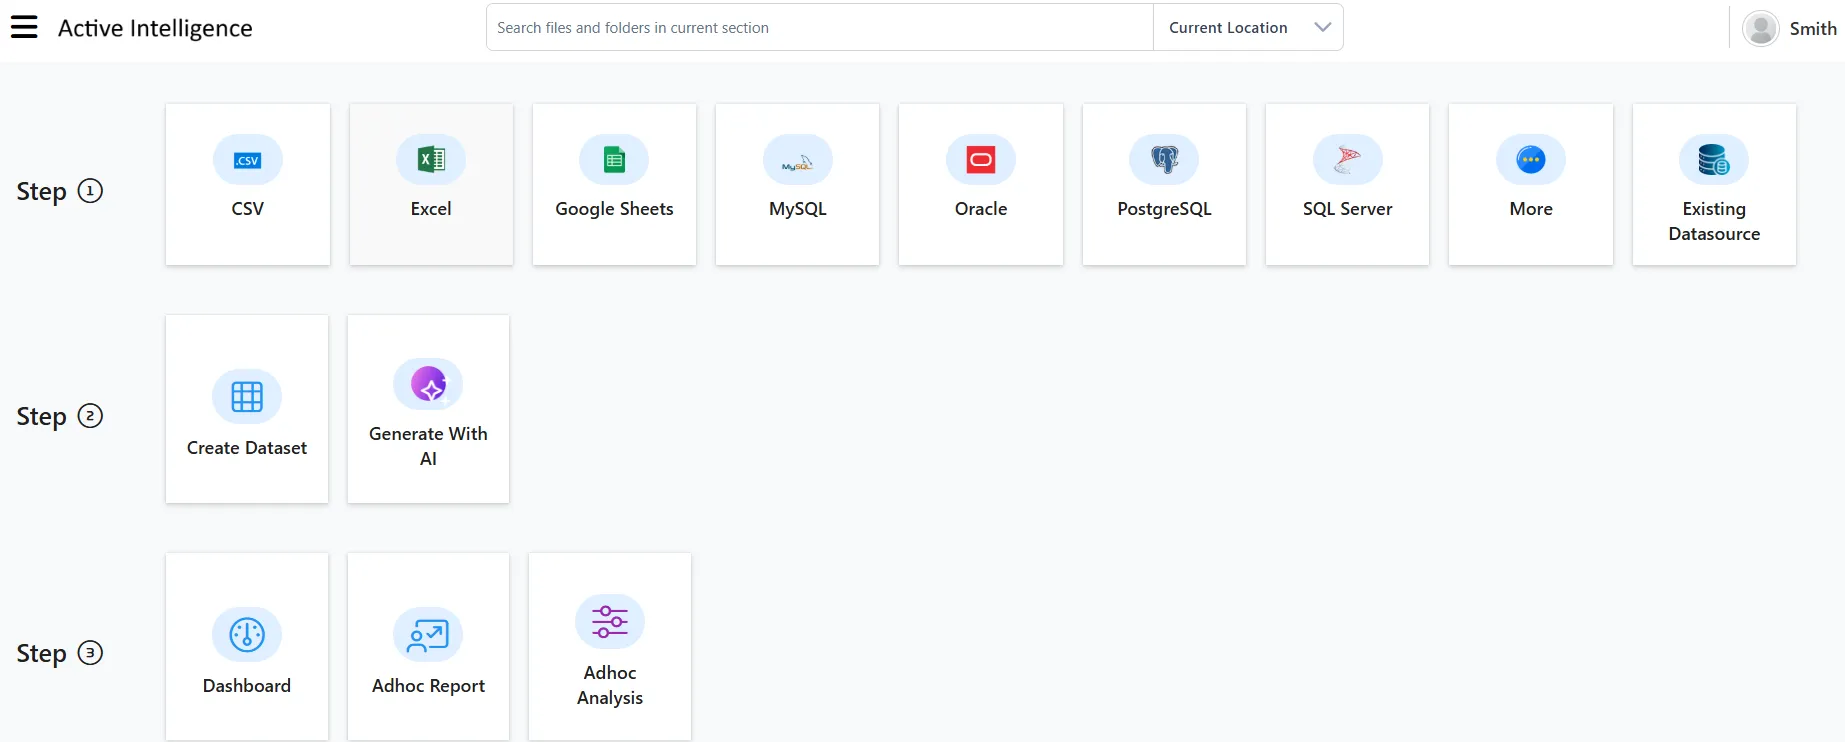1845x742 pixels.
Task: Select the Existing Datasource icon
Action: coord(1714,160)
